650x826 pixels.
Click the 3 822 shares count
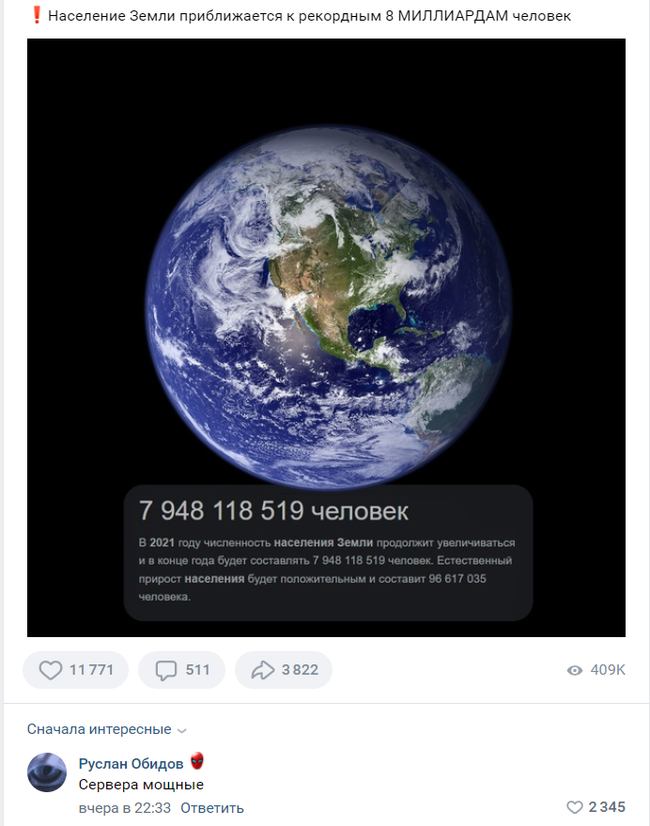point(300,670)
